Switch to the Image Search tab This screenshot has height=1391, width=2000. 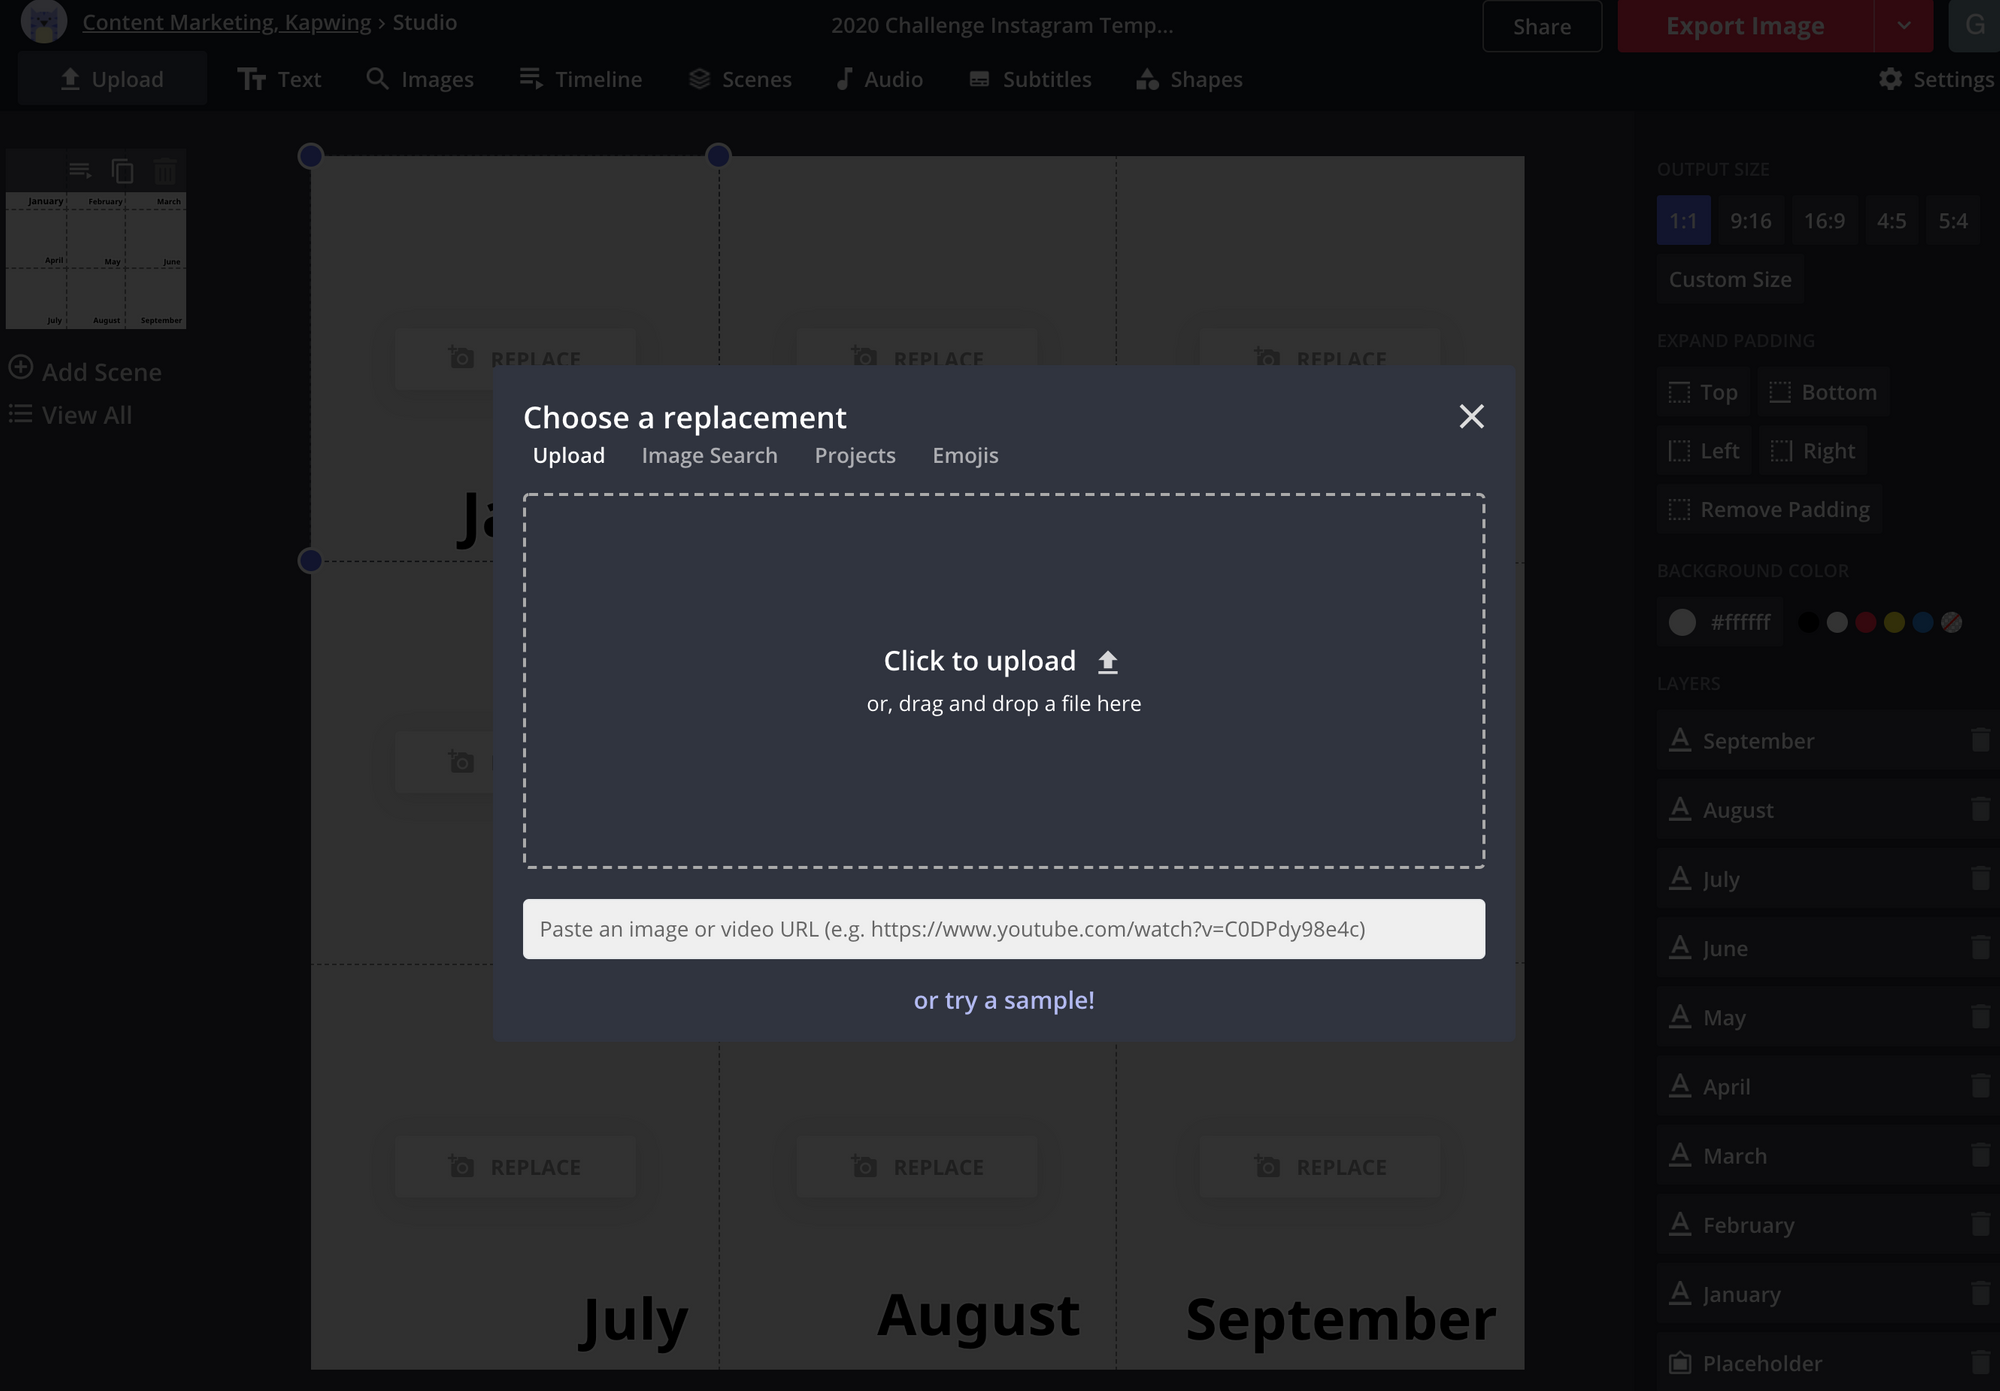pyautogui.click(x=709, y=456)
